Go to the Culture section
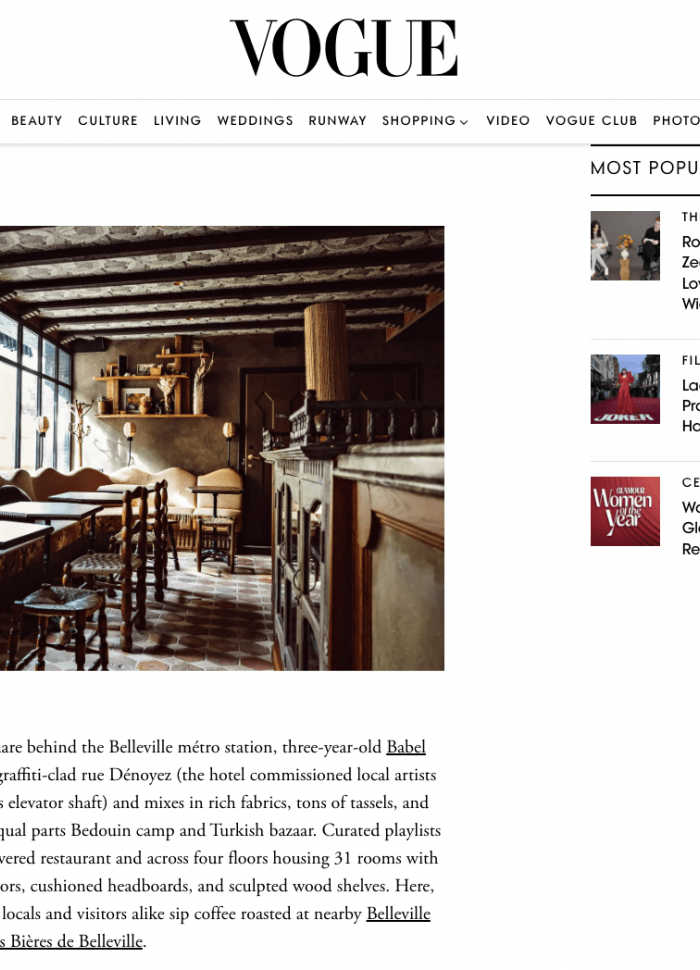 (x=108, y=121)
